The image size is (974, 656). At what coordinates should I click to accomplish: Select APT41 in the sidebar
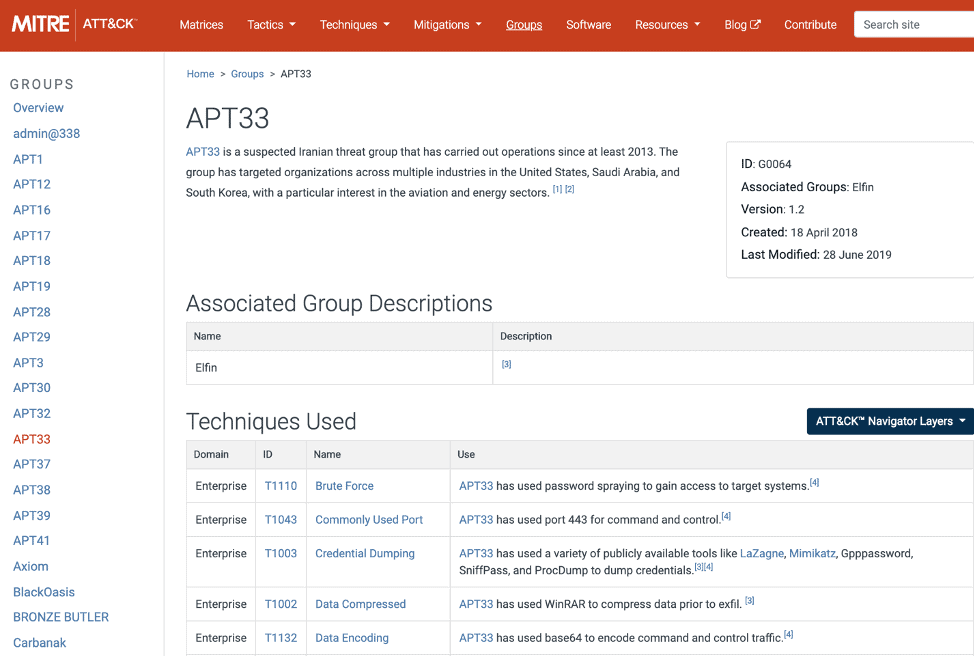(x=32, y=540)
